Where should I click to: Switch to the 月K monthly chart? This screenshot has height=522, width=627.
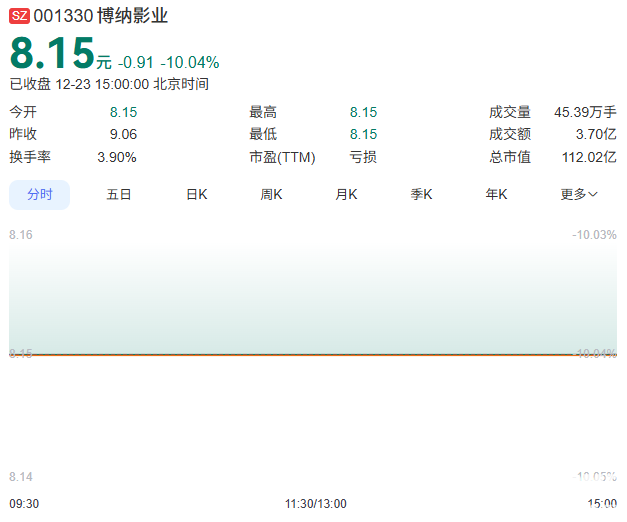tap(346, 194)
